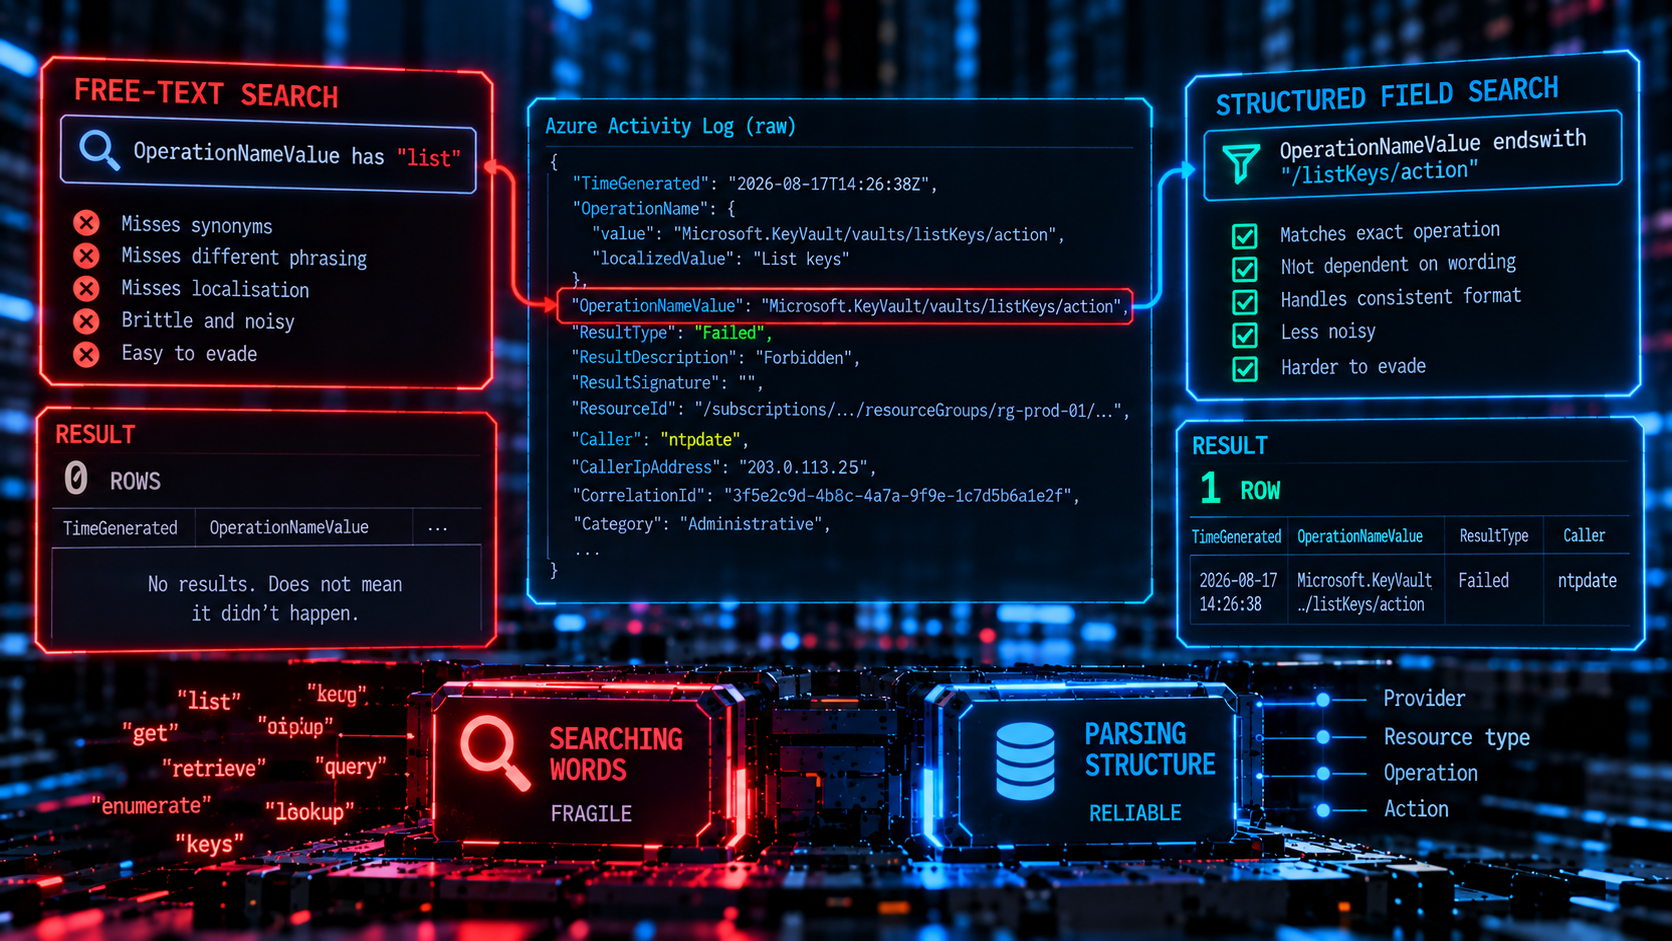Select the ntpdate cell in result row
Viewport: 1672px width, 941px height.
click(x=1587, y=580)
